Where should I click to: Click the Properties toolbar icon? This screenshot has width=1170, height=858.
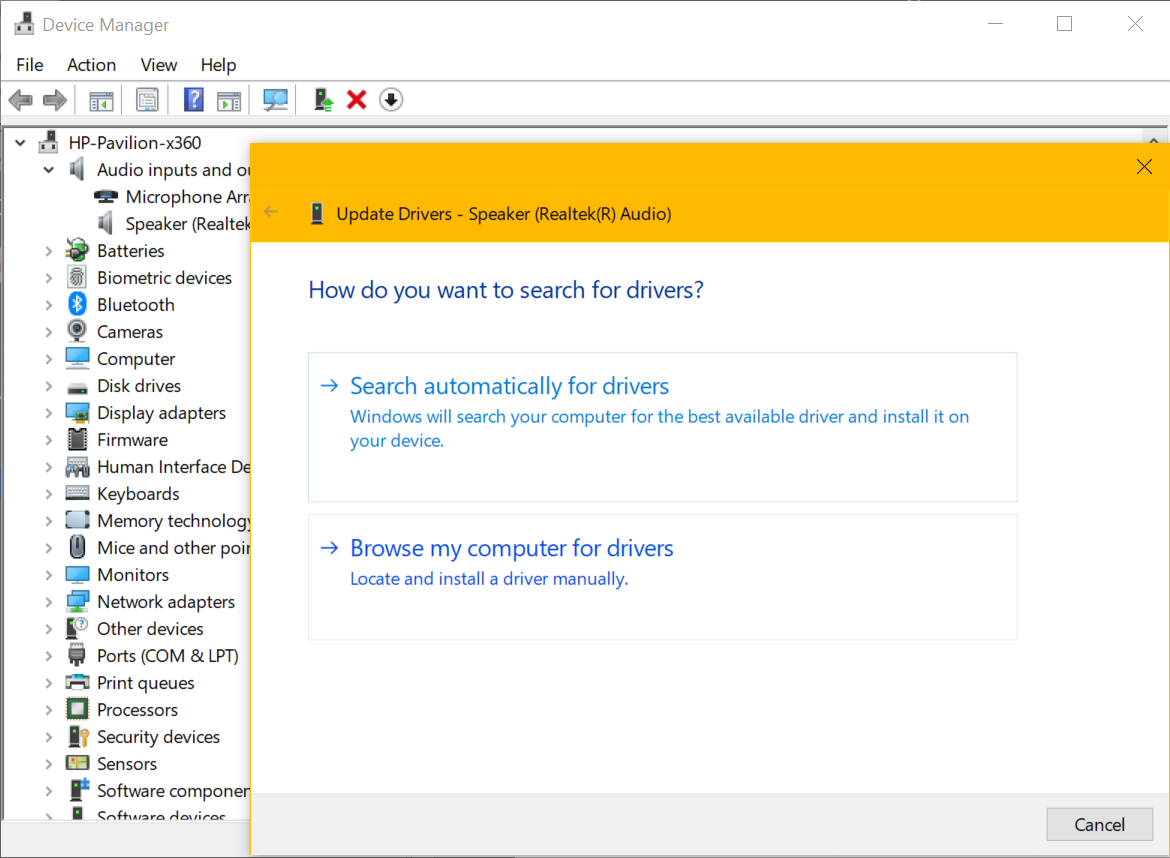(x=147, y=99)
